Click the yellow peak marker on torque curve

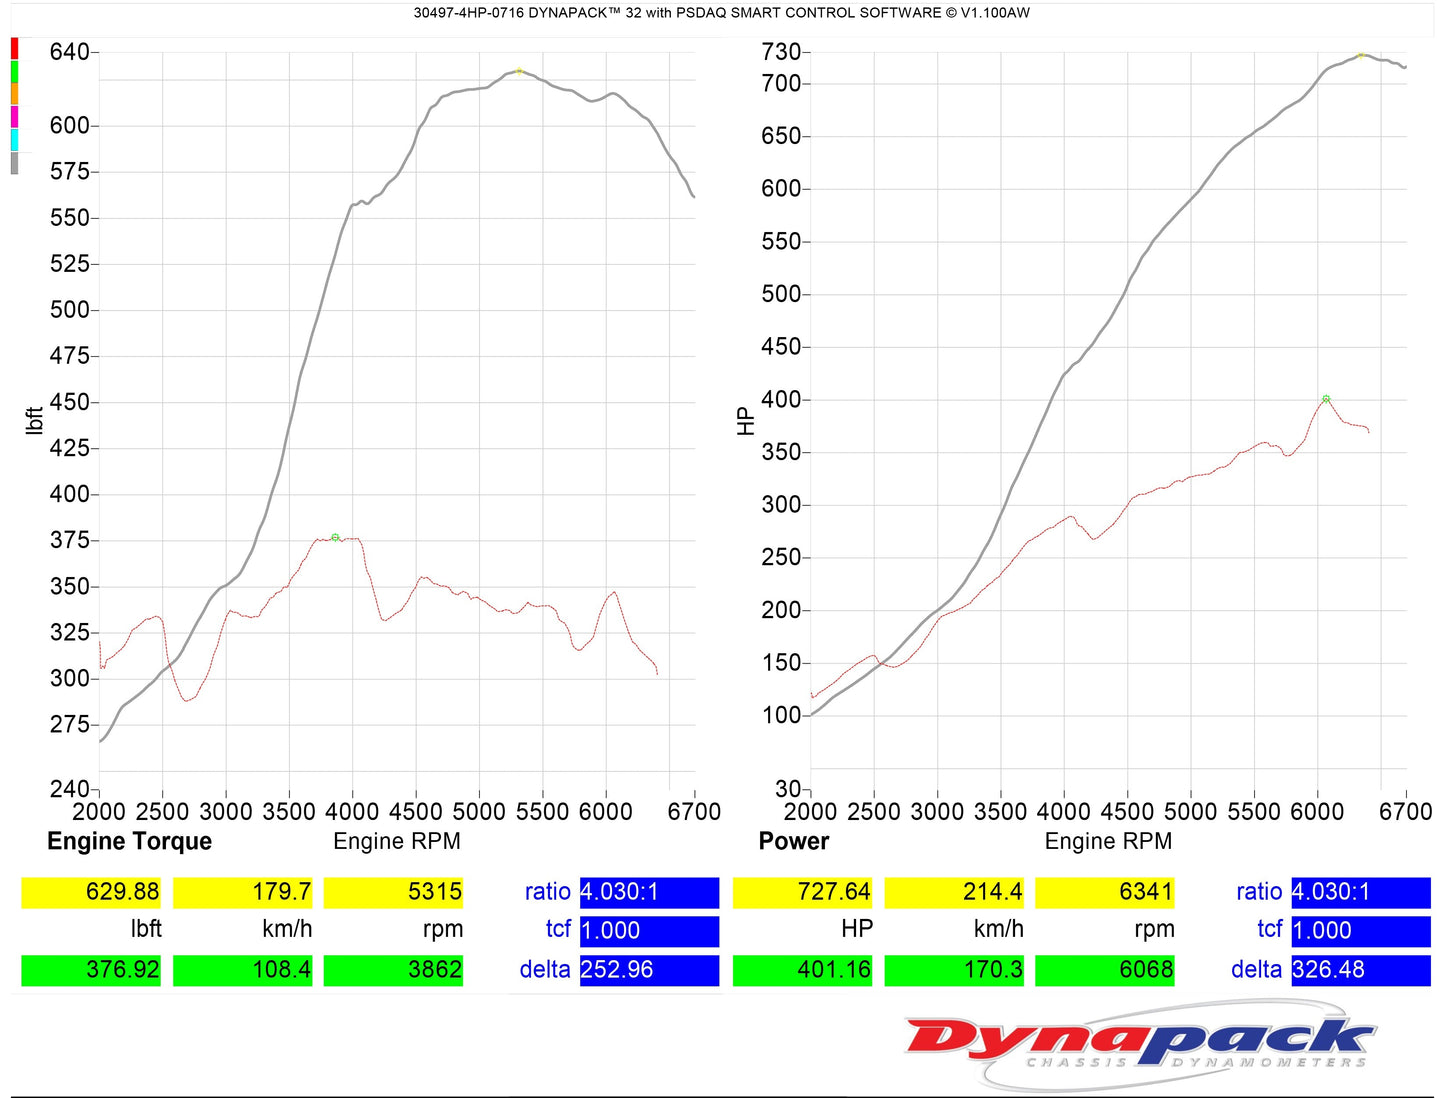(x=519, y=71)
